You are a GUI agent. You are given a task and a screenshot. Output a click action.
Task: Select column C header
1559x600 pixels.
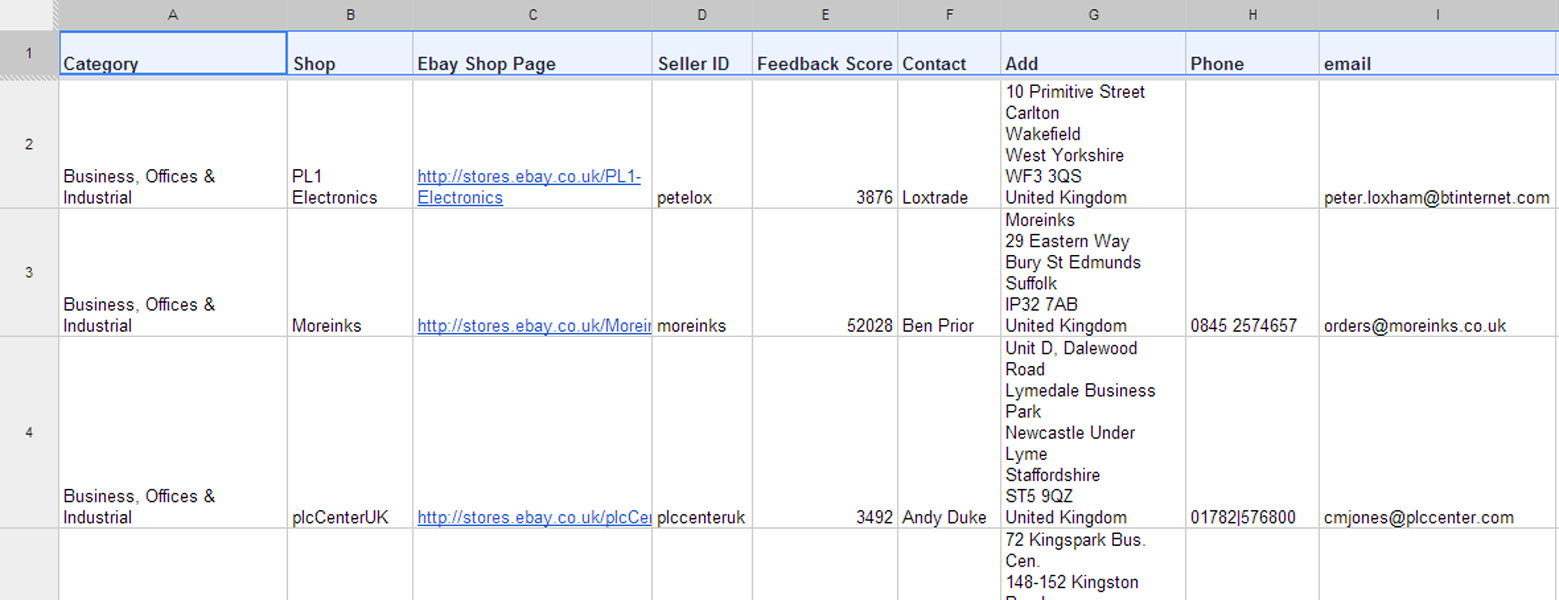(532, 14)
